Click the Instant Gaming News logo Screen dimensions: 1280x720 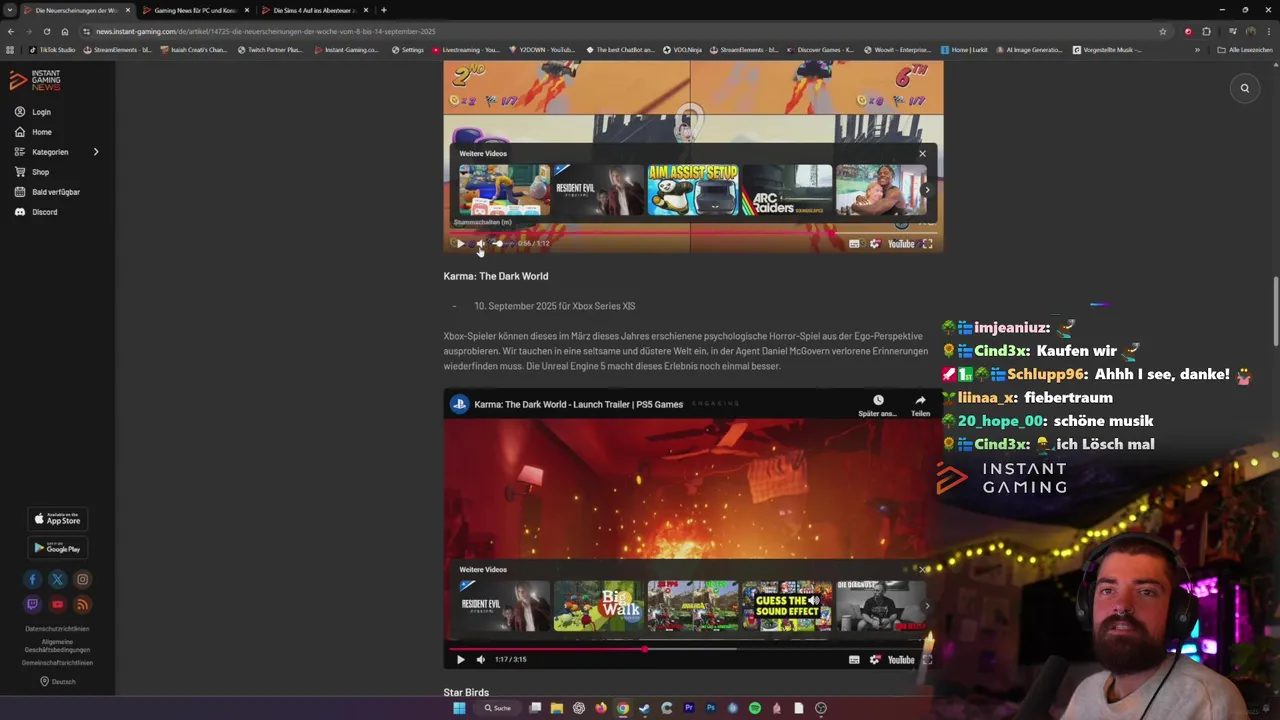[35, 80]
